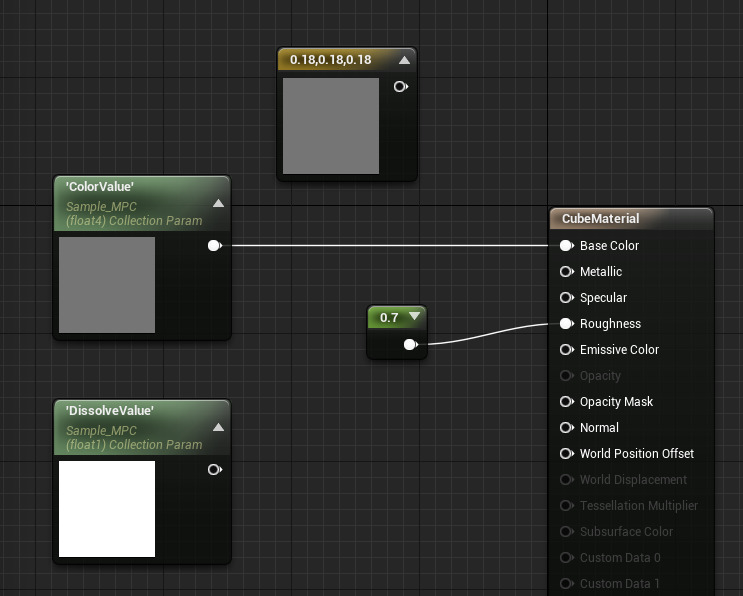
Task: Click the Roughness input pin
Action: pos(566,324)
